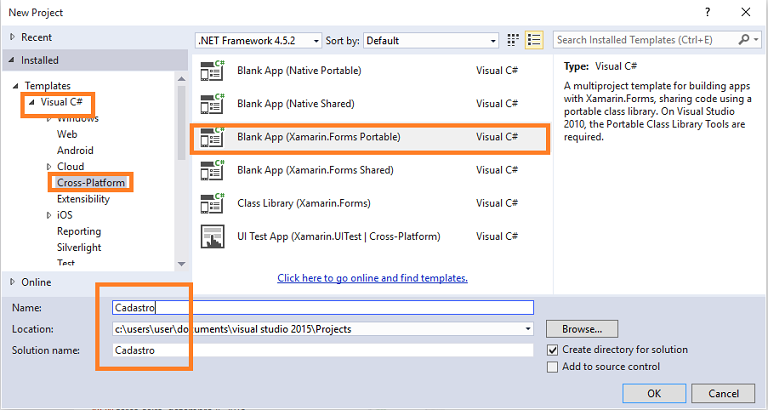
Task: Enable Add to source control checkbox
Action: coord(552,367)
